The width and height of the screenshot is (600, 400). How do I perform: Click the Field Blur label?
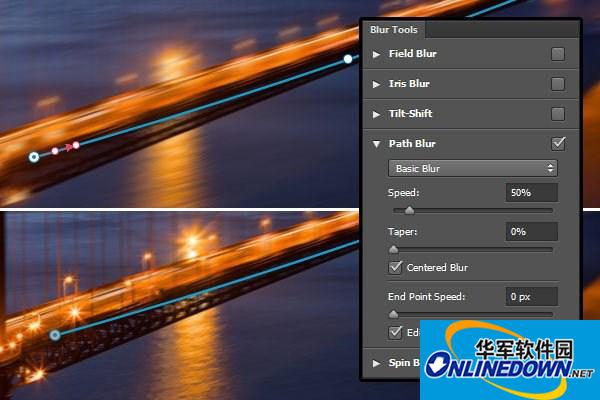(x=412, y=54)
